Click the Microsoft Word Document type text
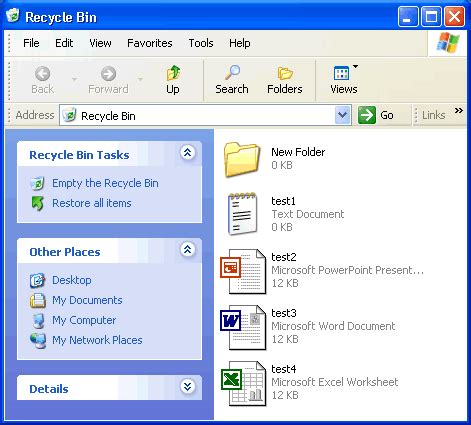This screenshot has width=471, height=425. (x=333, y=326)
